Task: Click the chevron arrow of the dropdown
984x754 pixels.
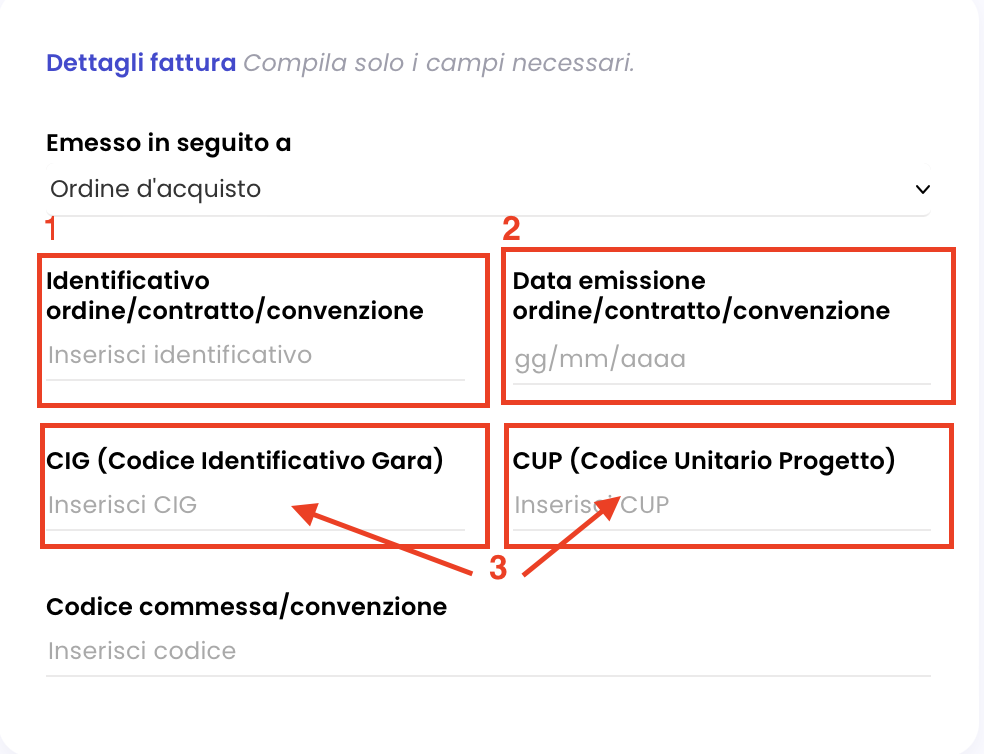Action: click(922, 189)
